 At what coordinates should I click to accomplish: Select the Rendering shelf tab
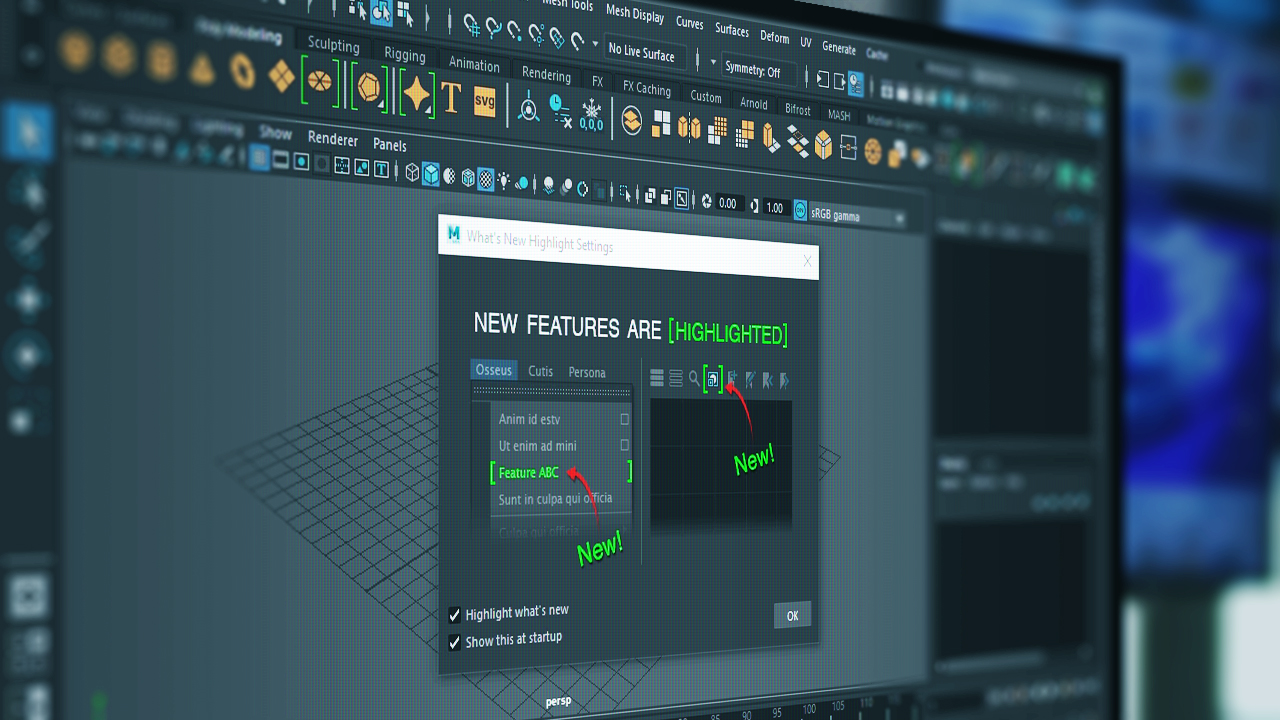pyautogui.click(x=546, y=74)
